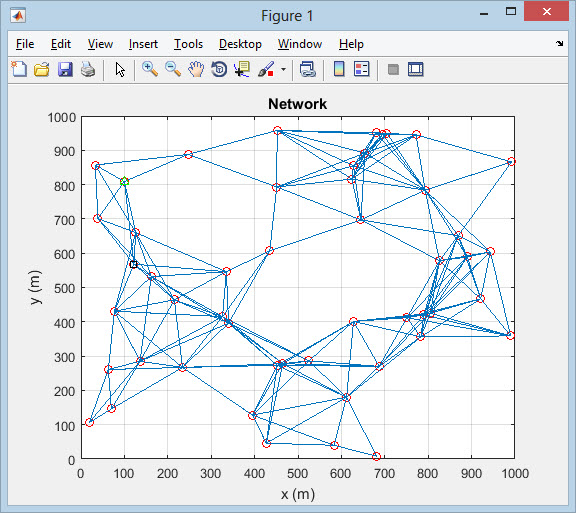Insert Colorbar using toolbar icon

tap(339, 69)
